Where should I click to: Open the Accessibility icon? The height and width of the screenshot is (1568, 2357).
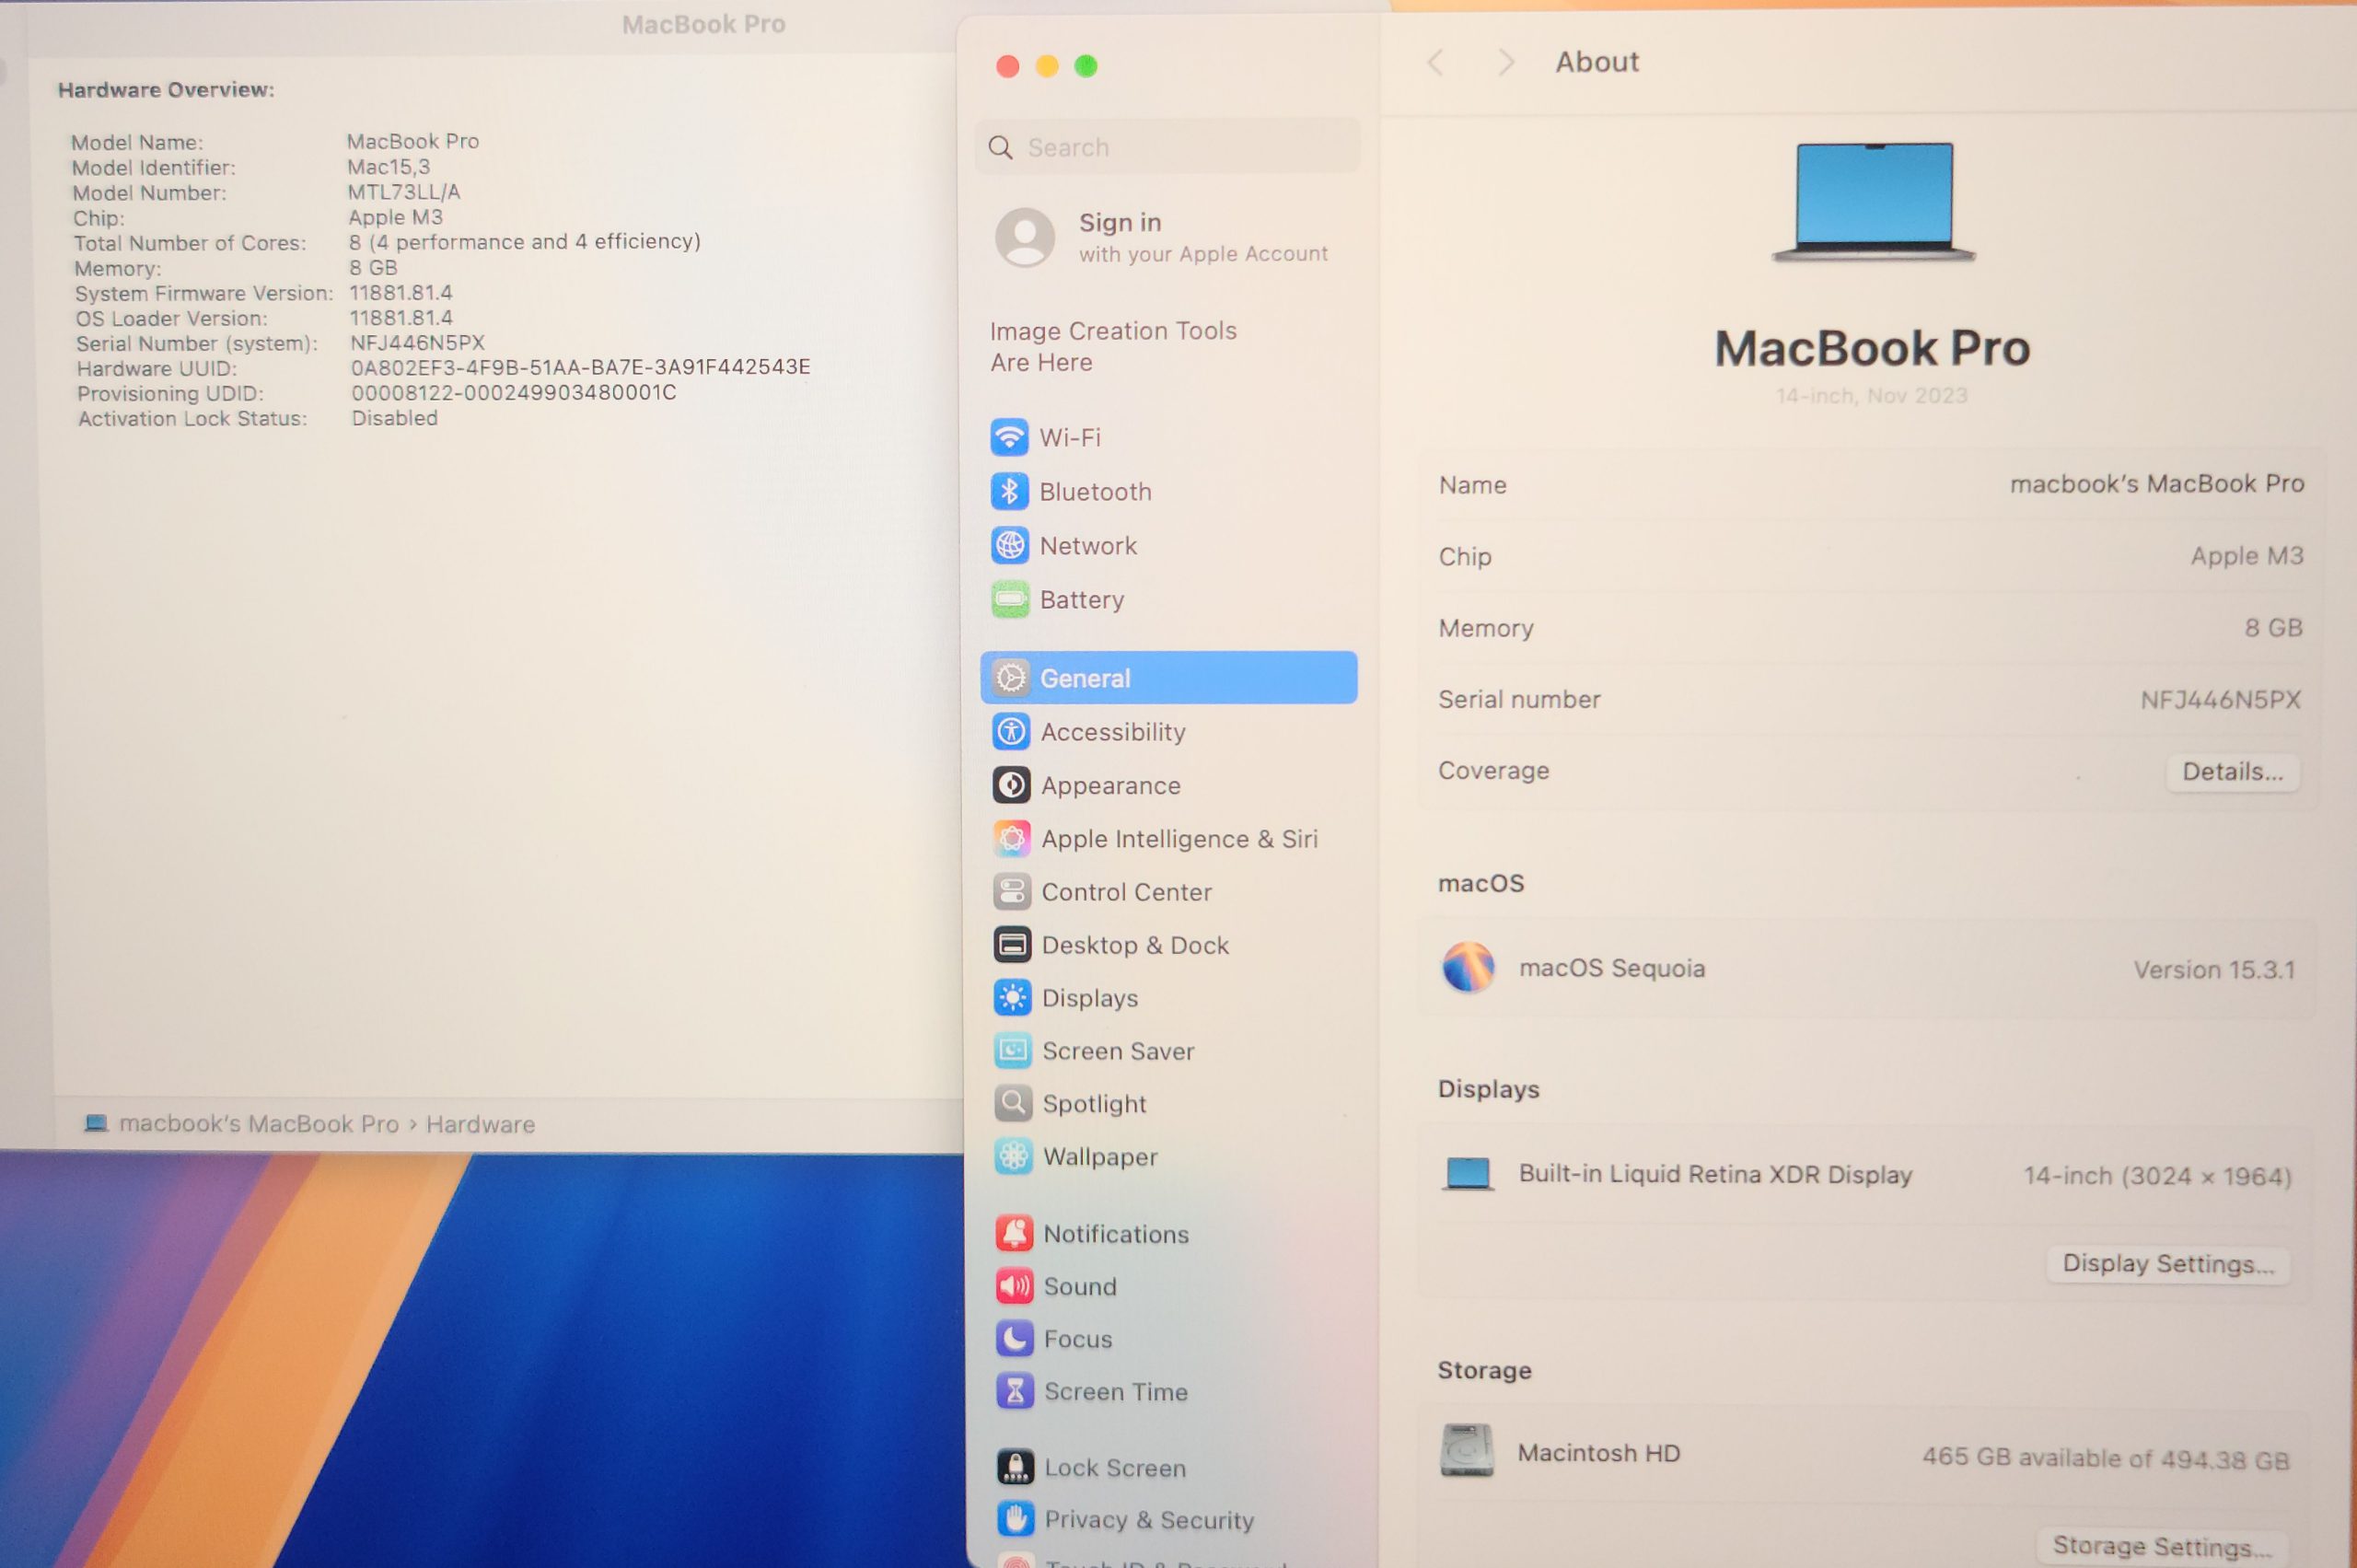pyautogui.click(x=1011, y=732)
